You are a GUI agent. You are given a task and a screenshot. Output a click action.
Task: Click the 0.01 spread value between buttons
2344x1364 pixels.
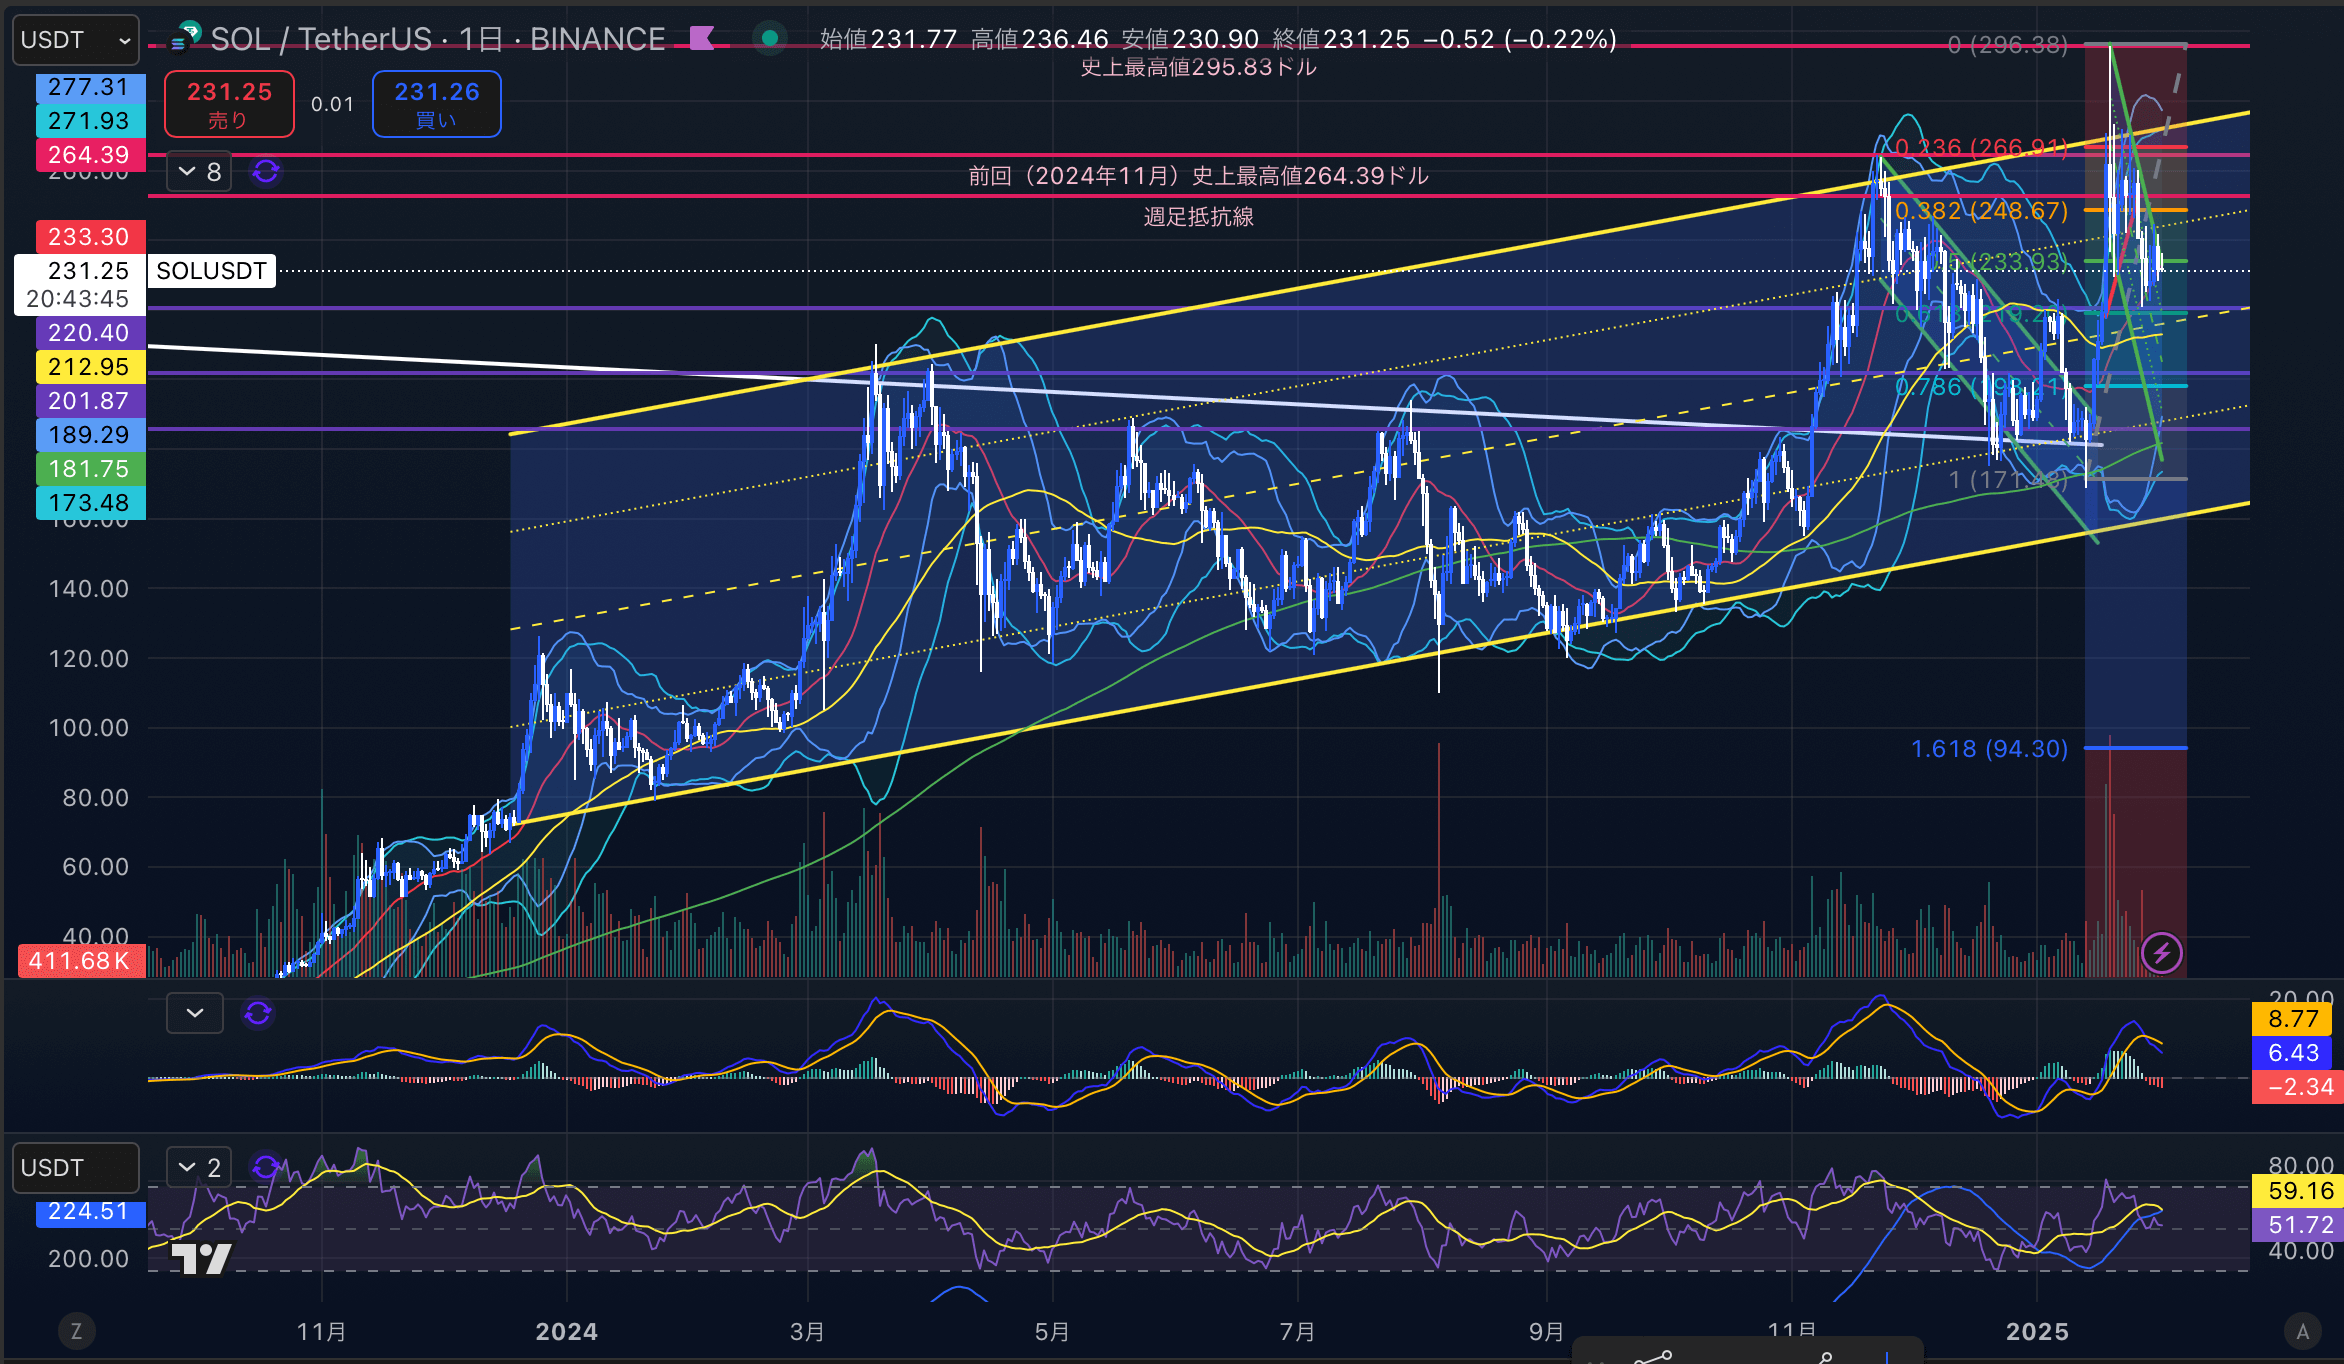(x=333, y=104)
